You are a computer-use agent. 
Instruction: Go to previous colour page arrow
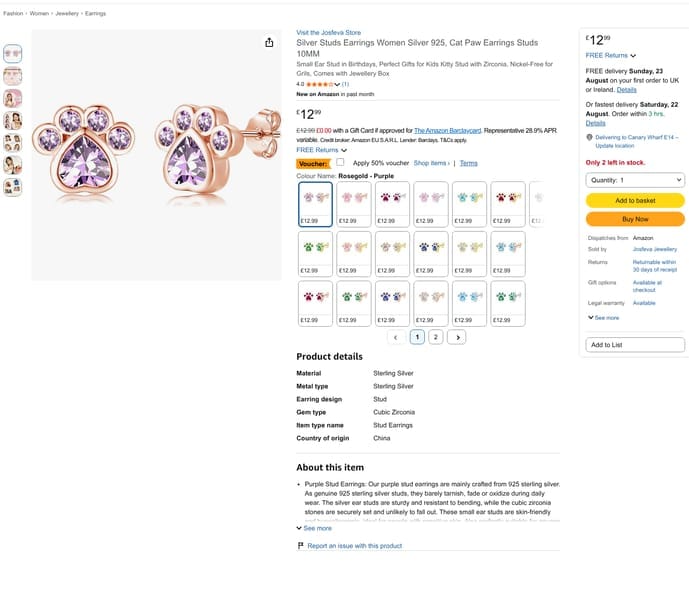(x=396, y=337)
